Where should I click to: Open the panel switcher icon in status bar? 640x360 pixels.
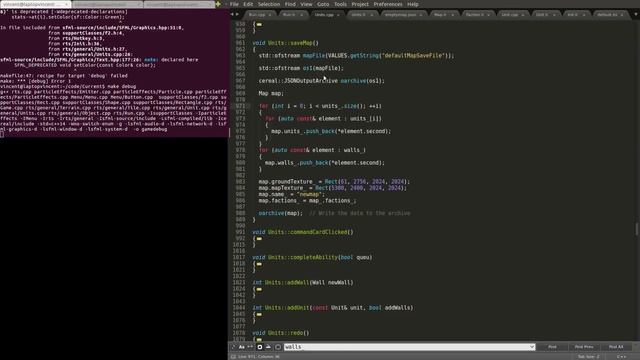pos(233,356)
